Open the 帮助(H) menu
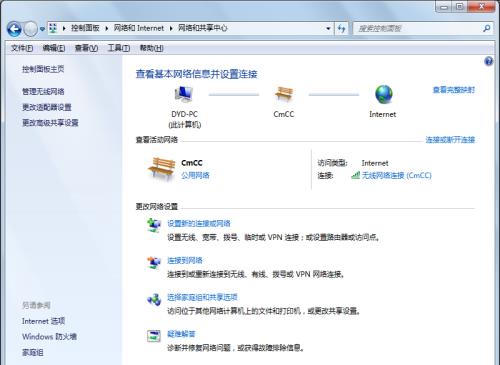The image size is (500, 365). click(151, 48)
